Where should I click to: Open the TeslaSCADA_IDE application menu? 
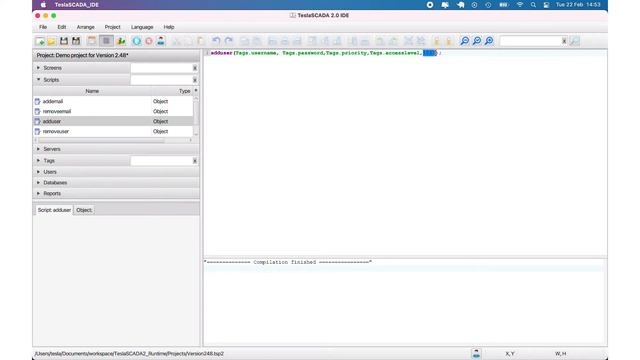coord(77,5)
